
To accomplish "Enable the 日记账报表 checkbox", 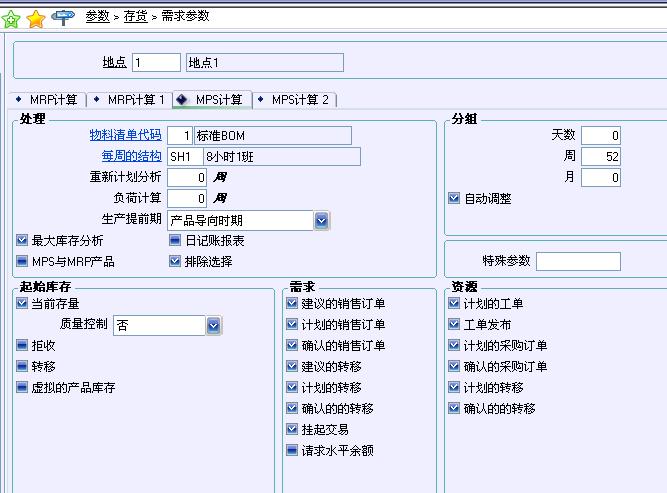I will pyautogui.click(x=175, y=241).
